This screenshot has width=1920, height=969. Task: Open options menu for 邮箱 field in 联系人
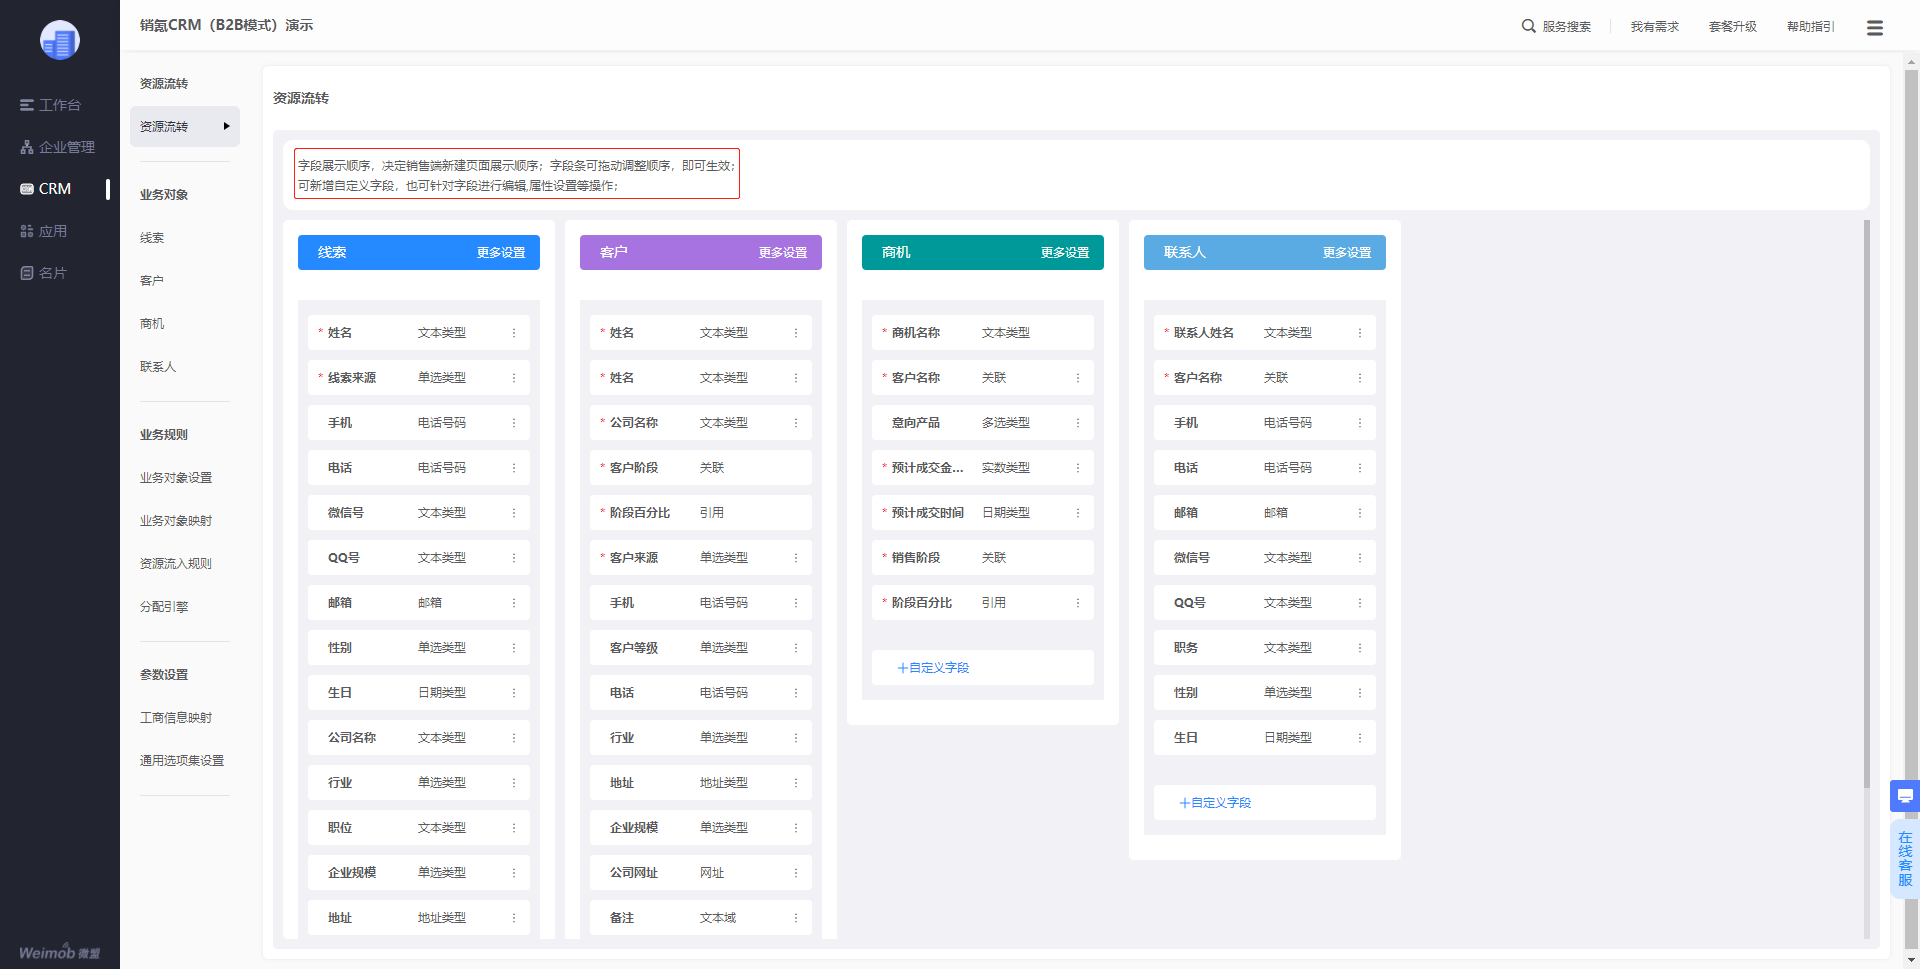[1360, 513]
